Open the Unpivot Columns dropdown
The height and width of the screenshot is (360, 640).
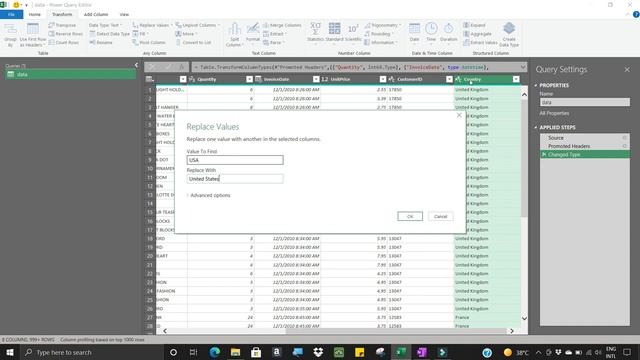(198, 25)
